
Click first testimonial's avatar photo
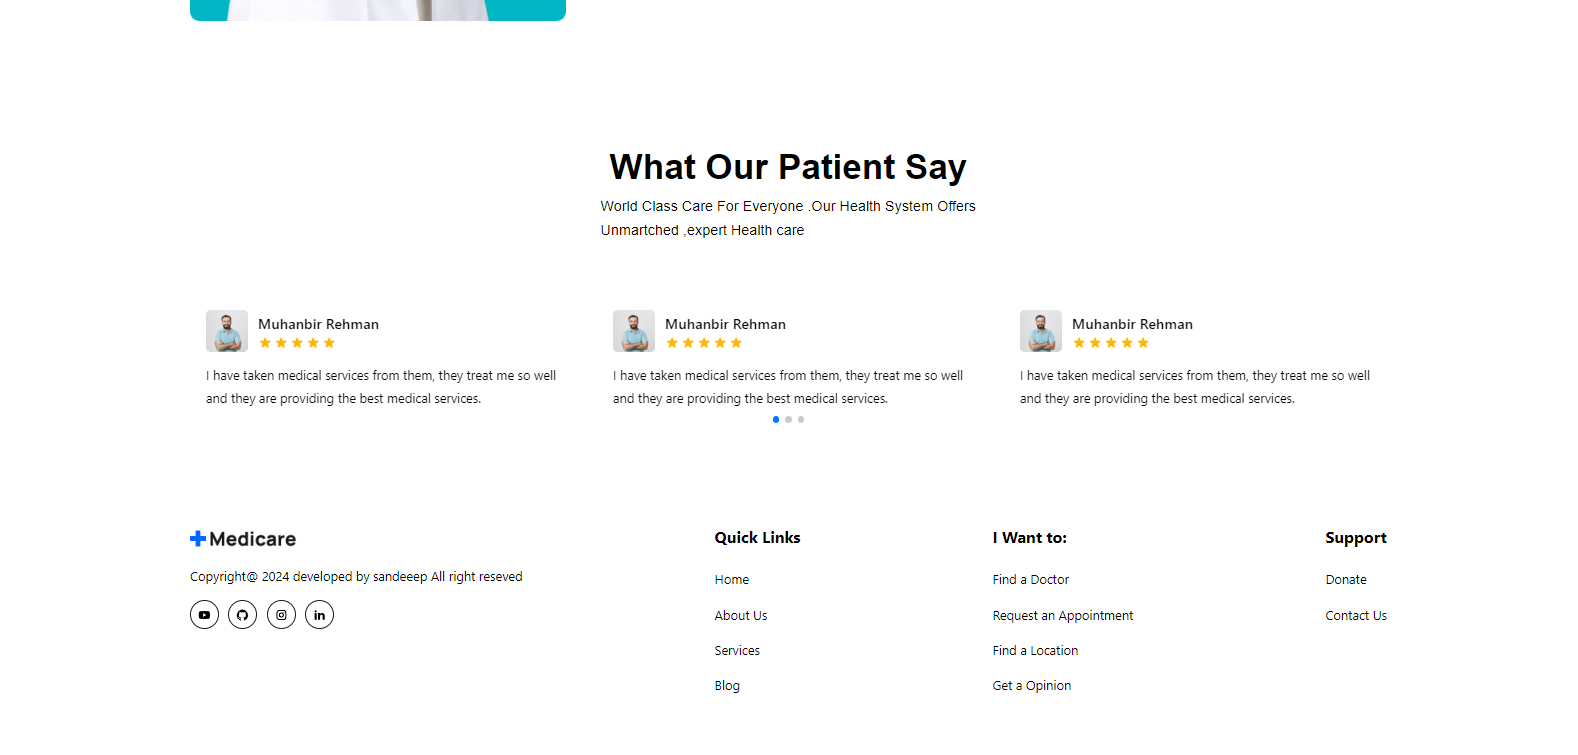(x=227, y=331)
